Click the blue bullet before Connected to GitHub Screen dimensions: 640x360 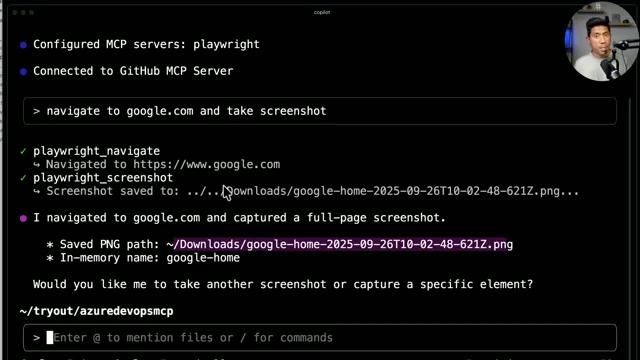click(23, 71)
